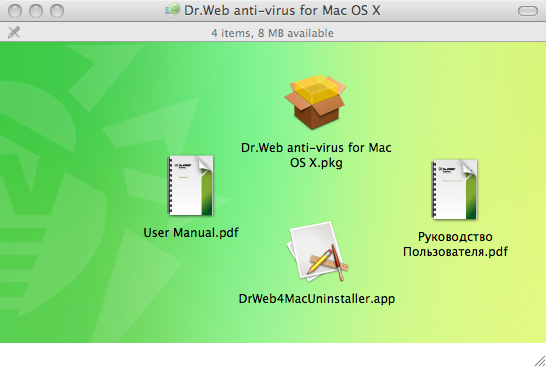546x367 pixels.
Task: Click the volume proxy icon in title bar
Action: 173,10
